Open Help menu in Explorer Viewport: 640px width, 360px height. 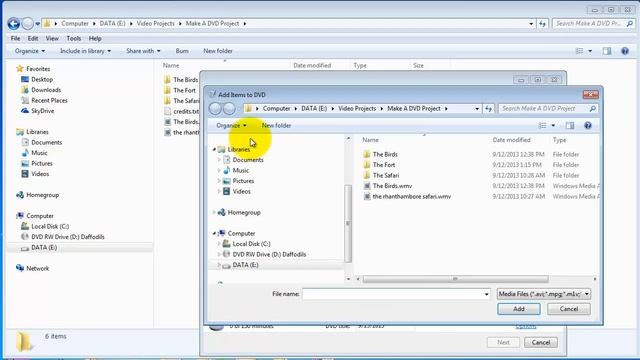point(95,38)
